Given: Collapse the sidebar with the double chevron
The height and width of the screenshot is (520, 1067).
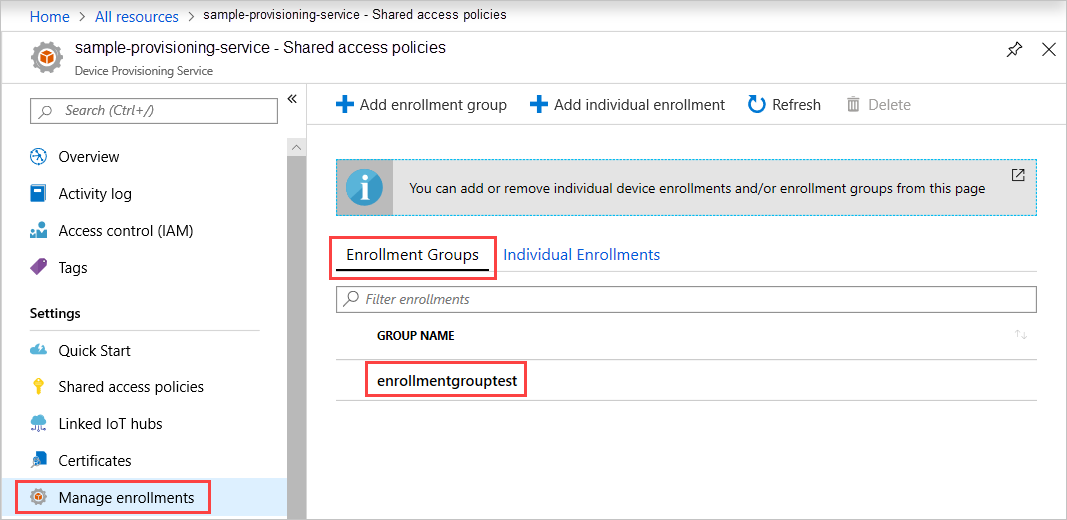Looking at the screenshot, I should [x=292, y=99].
